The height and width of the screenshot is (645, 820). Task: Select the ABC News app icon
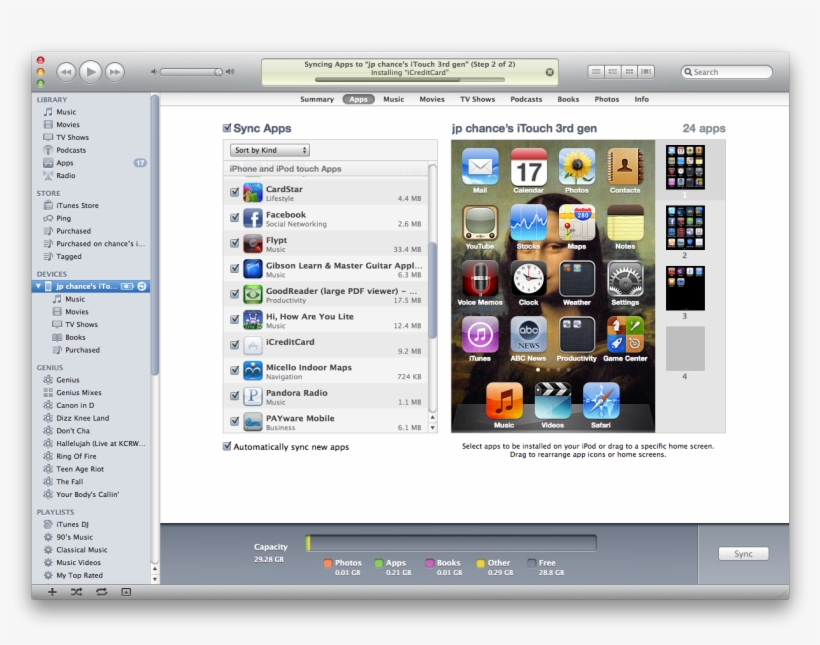[x=529, y=335]
